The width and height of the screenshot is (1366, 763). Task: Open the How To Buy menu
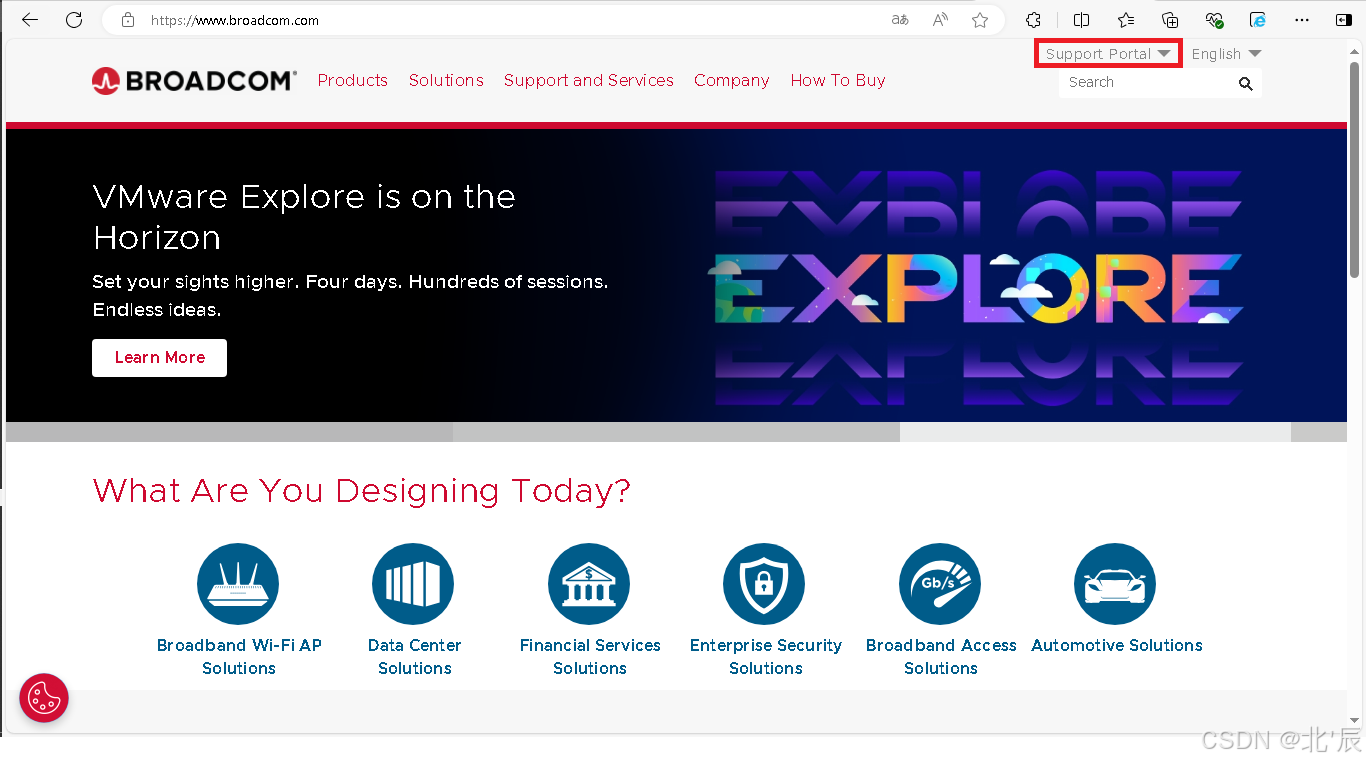[x=838, y=80]
